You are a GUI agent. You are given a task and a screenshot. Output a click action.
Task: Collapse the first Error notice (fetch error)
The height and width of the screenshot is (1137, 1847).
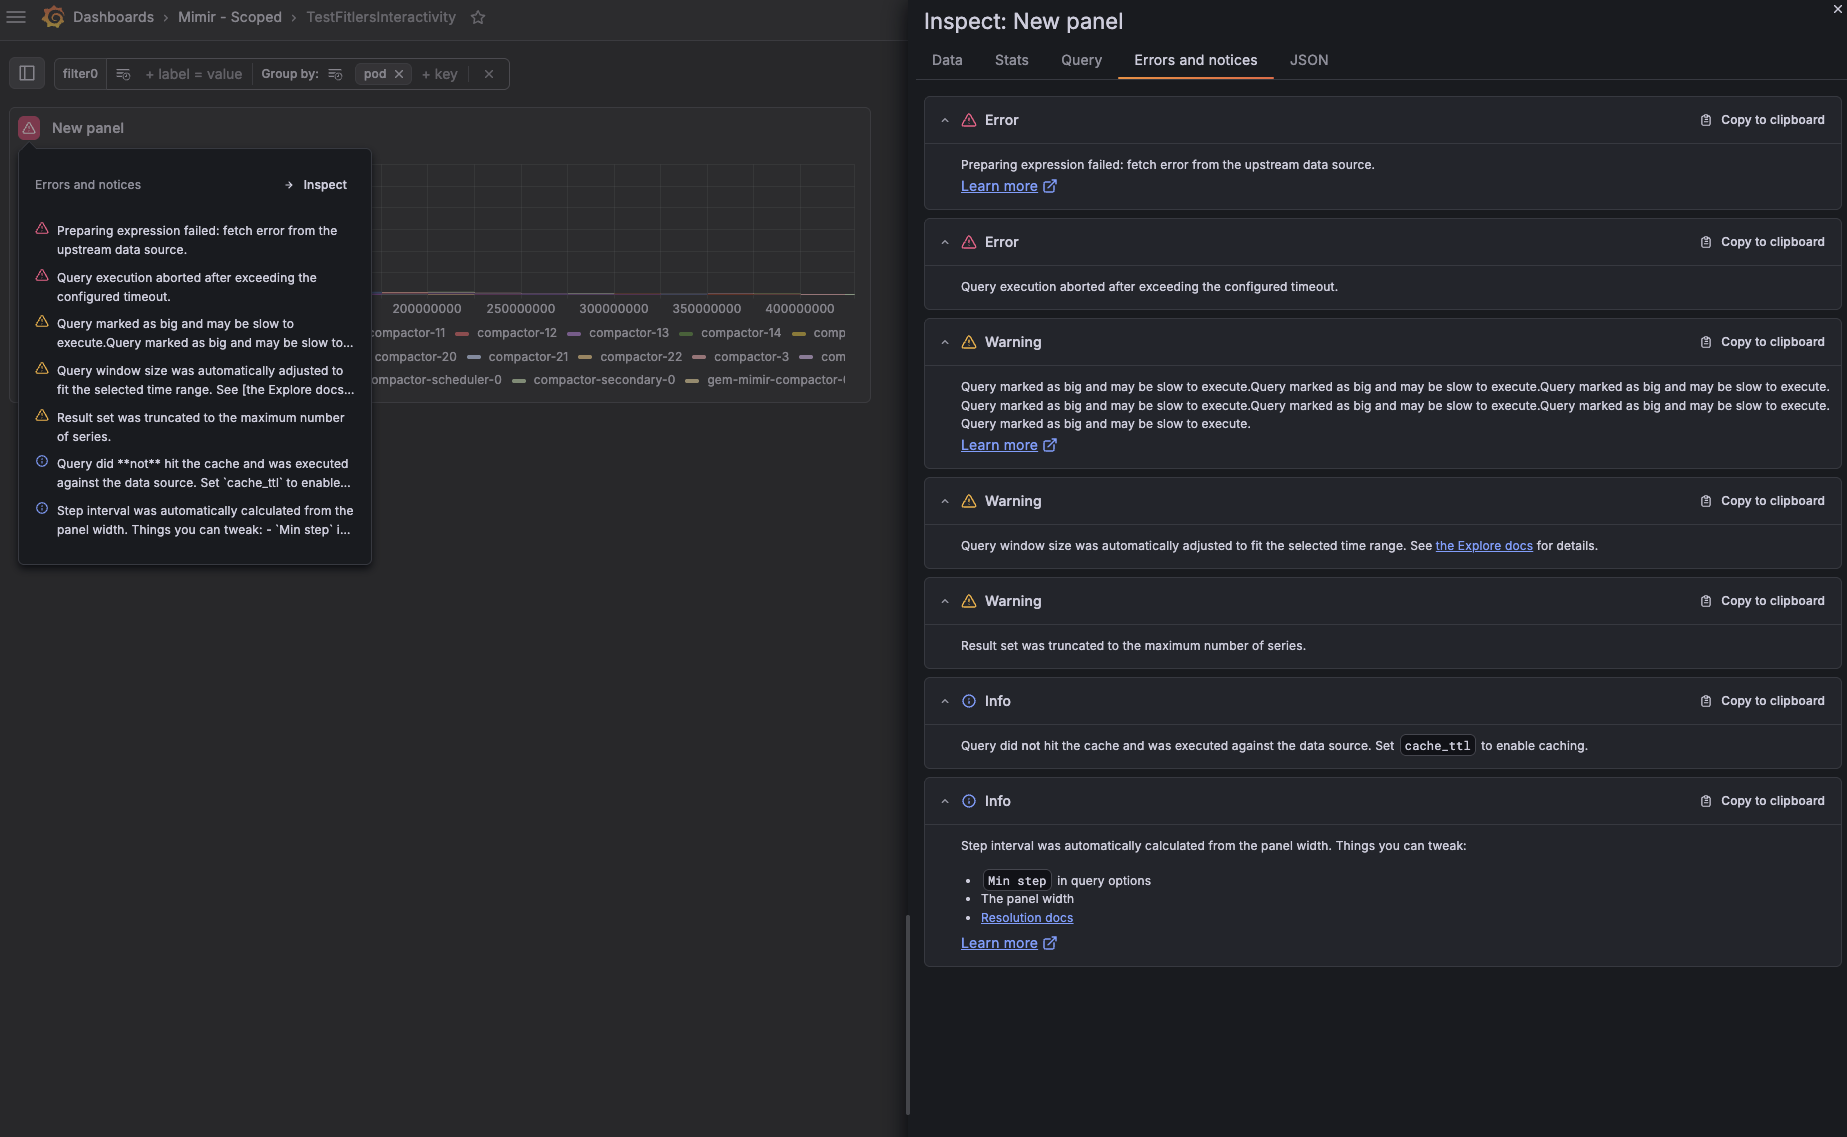pyautogui.click(x=945, y=120)
